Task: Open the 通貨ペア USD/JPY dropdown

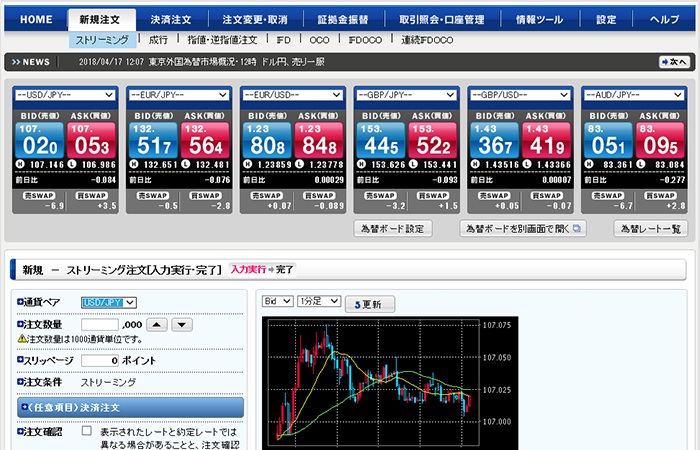Action: 108,302
